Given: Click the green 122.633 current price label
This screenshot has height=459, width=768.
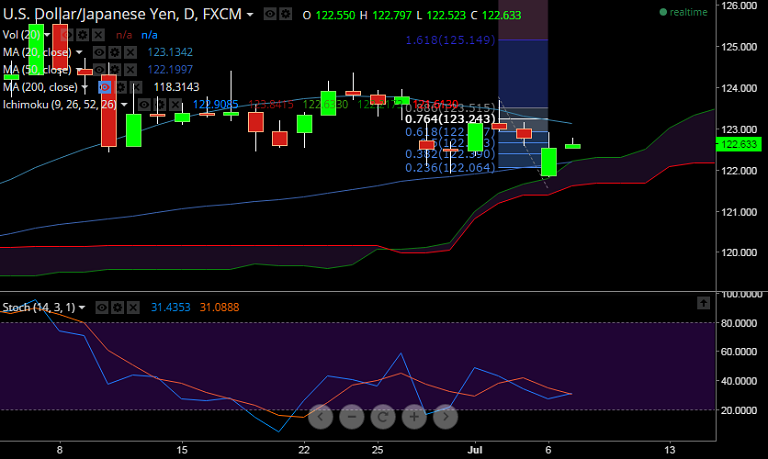Looking at the screenshot, I should (739, 145).
